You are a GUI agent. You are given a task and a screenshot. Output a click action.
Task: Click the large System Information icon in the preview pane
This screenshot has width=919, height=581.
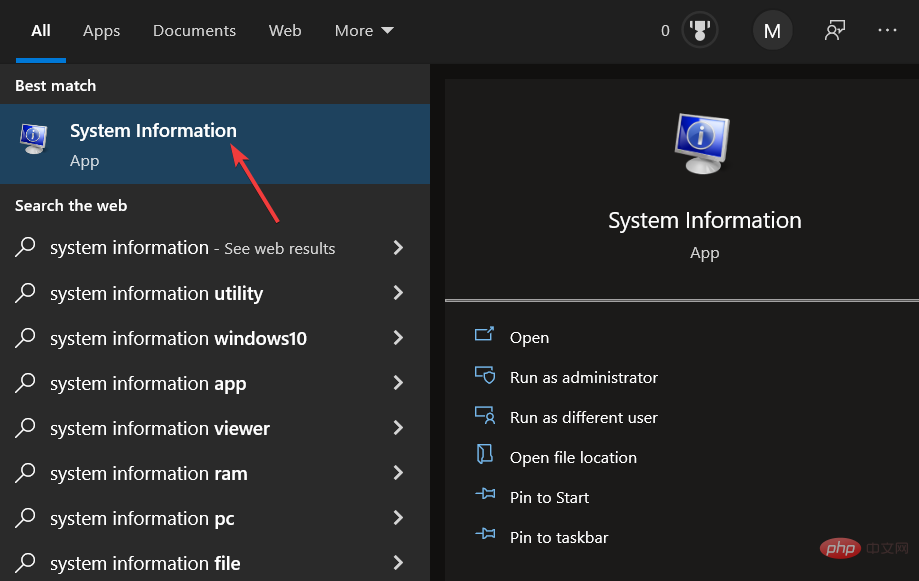pos(702,143)
